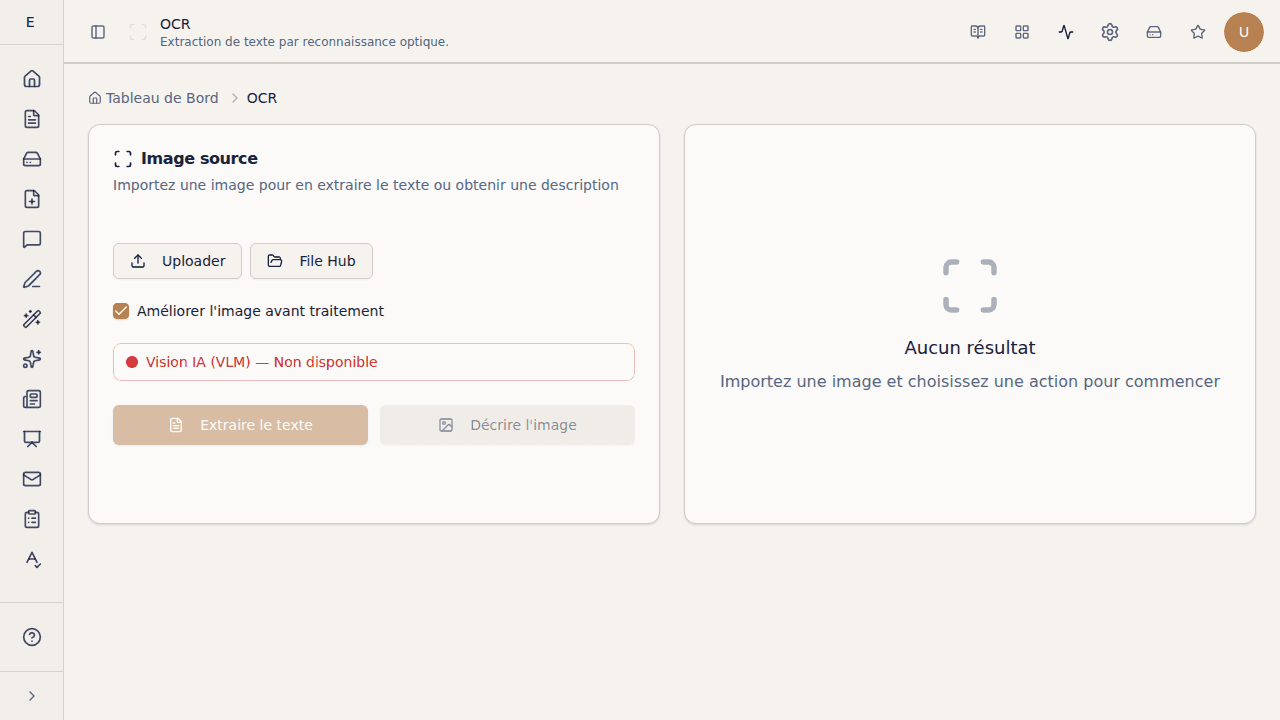Open the open-book icon in top bar
Image resolution: width=1280 pixels, height=720 pixels.
point(978,32)
